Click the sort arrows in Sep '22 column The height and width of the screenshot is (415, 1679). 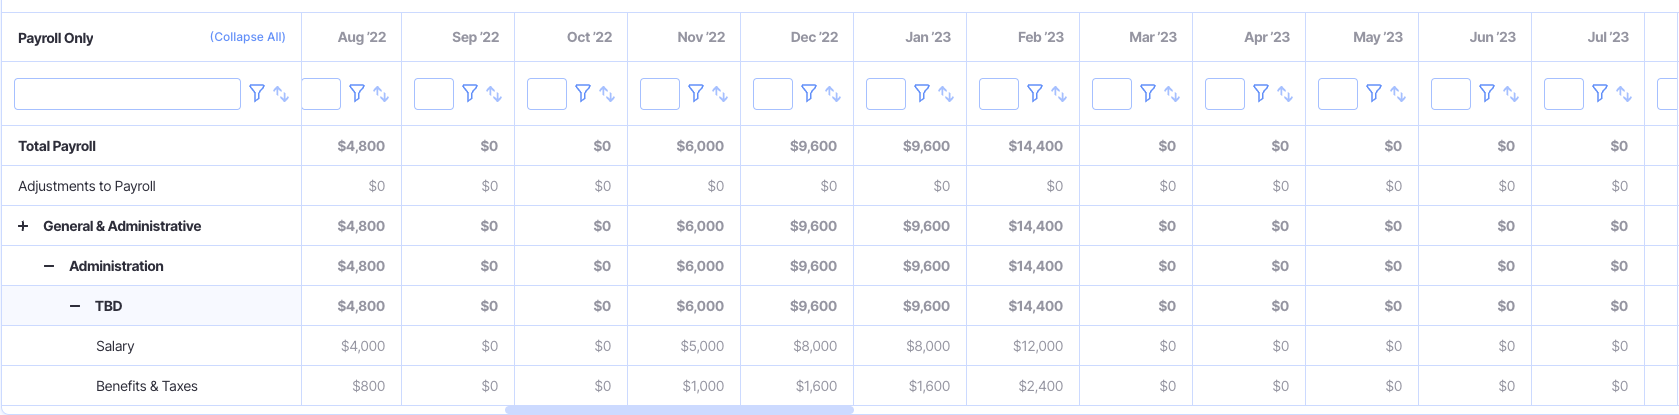494,94
